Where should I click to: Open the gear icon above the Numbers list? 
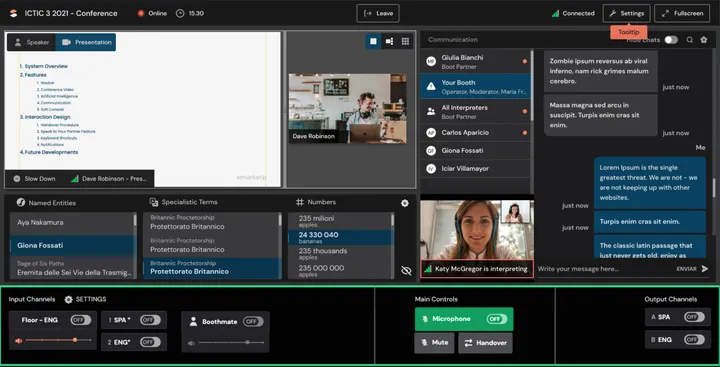(x=405, y=203)
